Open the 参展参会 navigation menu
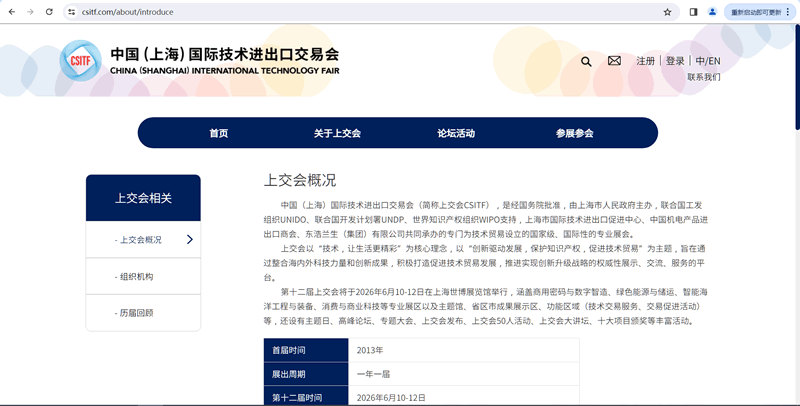This screenshot has height=406, width=800. pos(574,133)
